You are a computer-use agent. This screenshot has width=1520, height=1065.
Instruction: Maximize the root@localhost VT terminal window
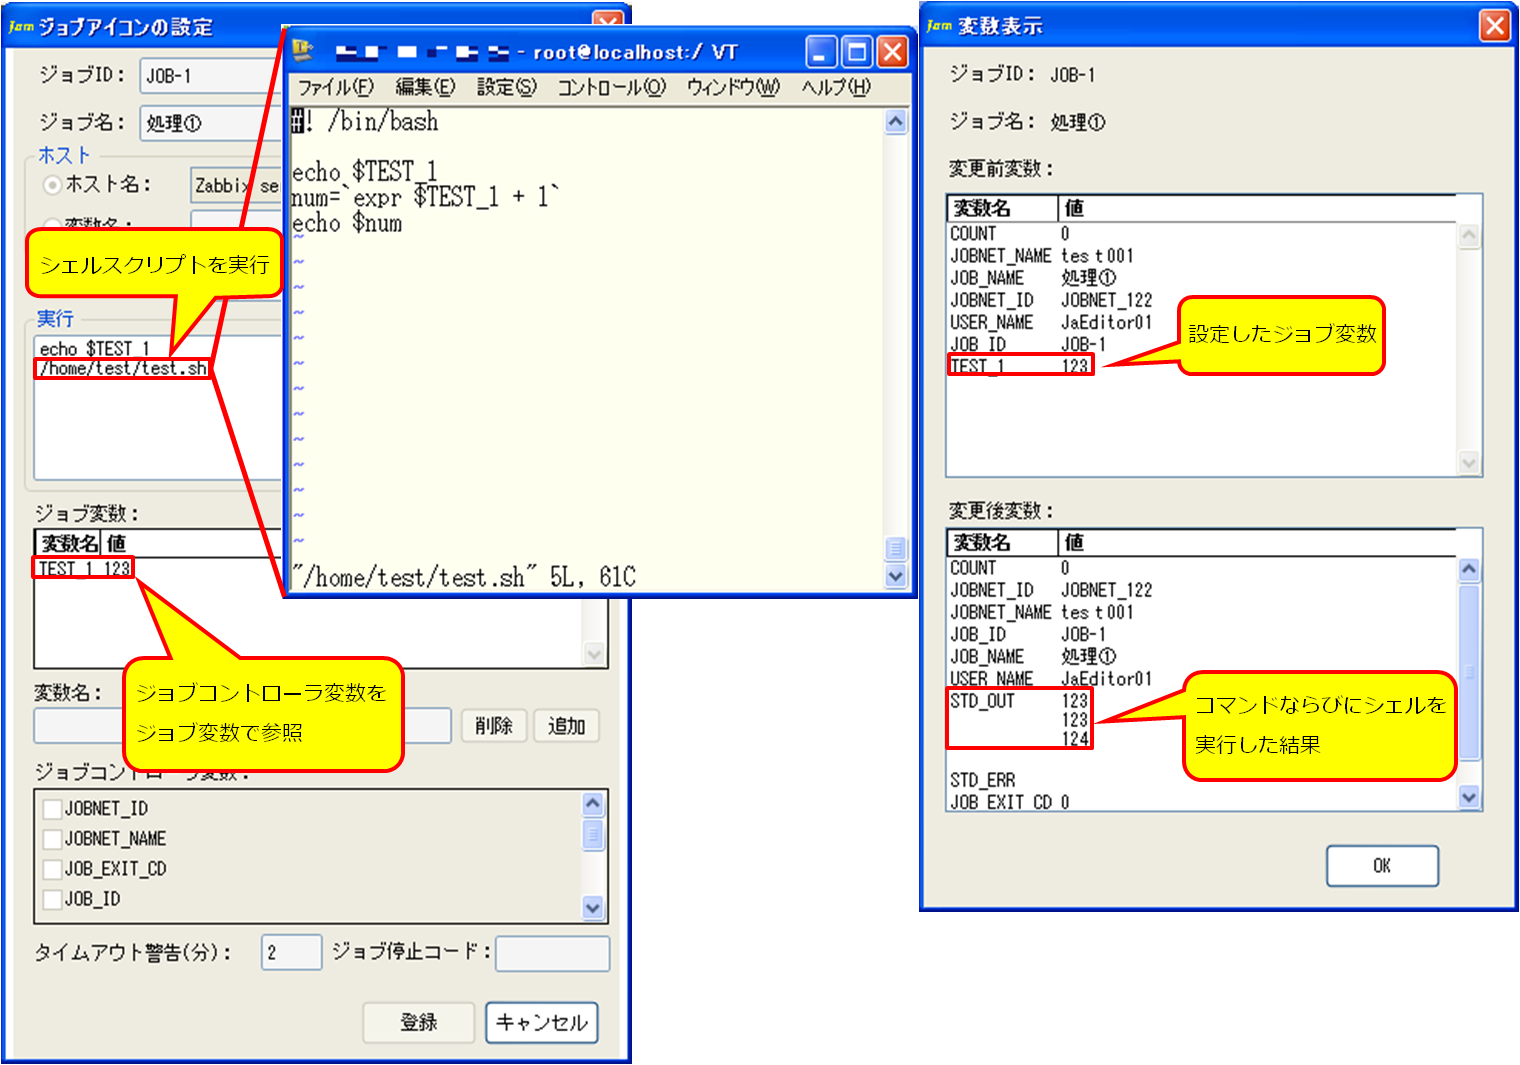857,51
